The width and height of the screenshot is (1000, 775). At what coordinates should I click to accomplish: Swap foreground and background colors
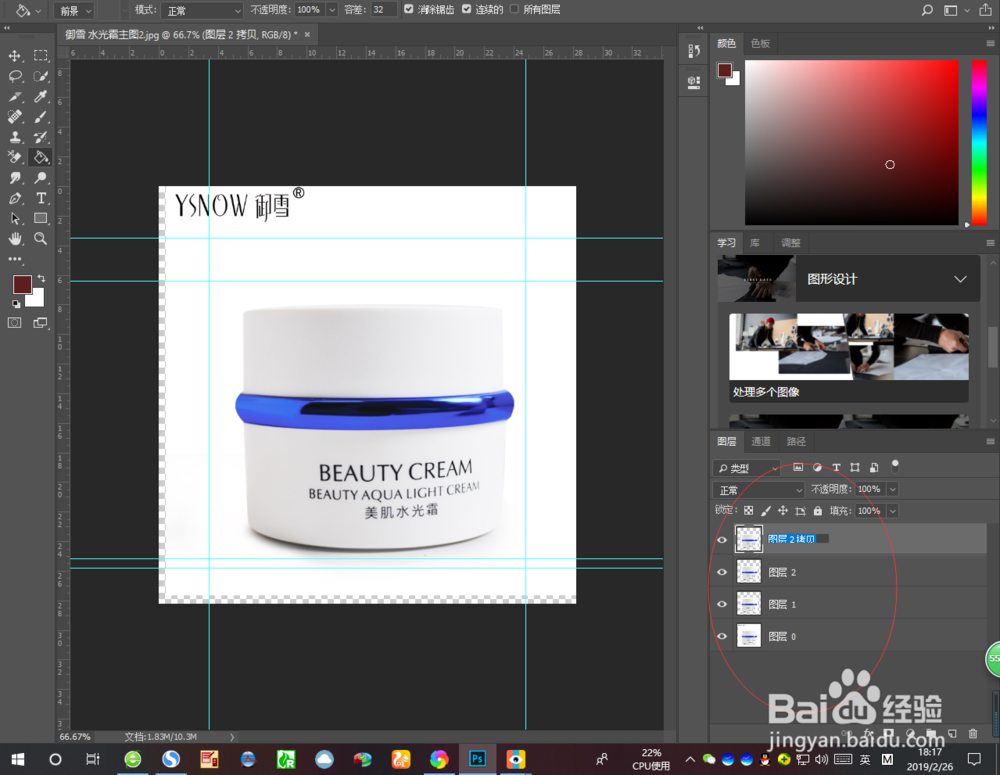point(41,278)
